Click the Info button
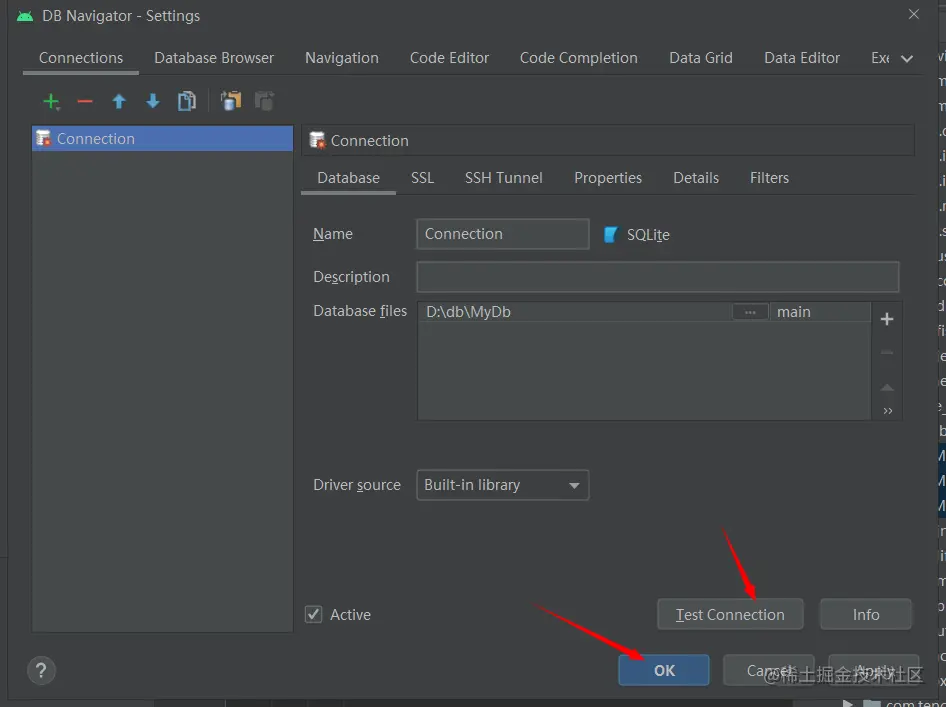Screen dimensions: 946x707 click(866, 614)
